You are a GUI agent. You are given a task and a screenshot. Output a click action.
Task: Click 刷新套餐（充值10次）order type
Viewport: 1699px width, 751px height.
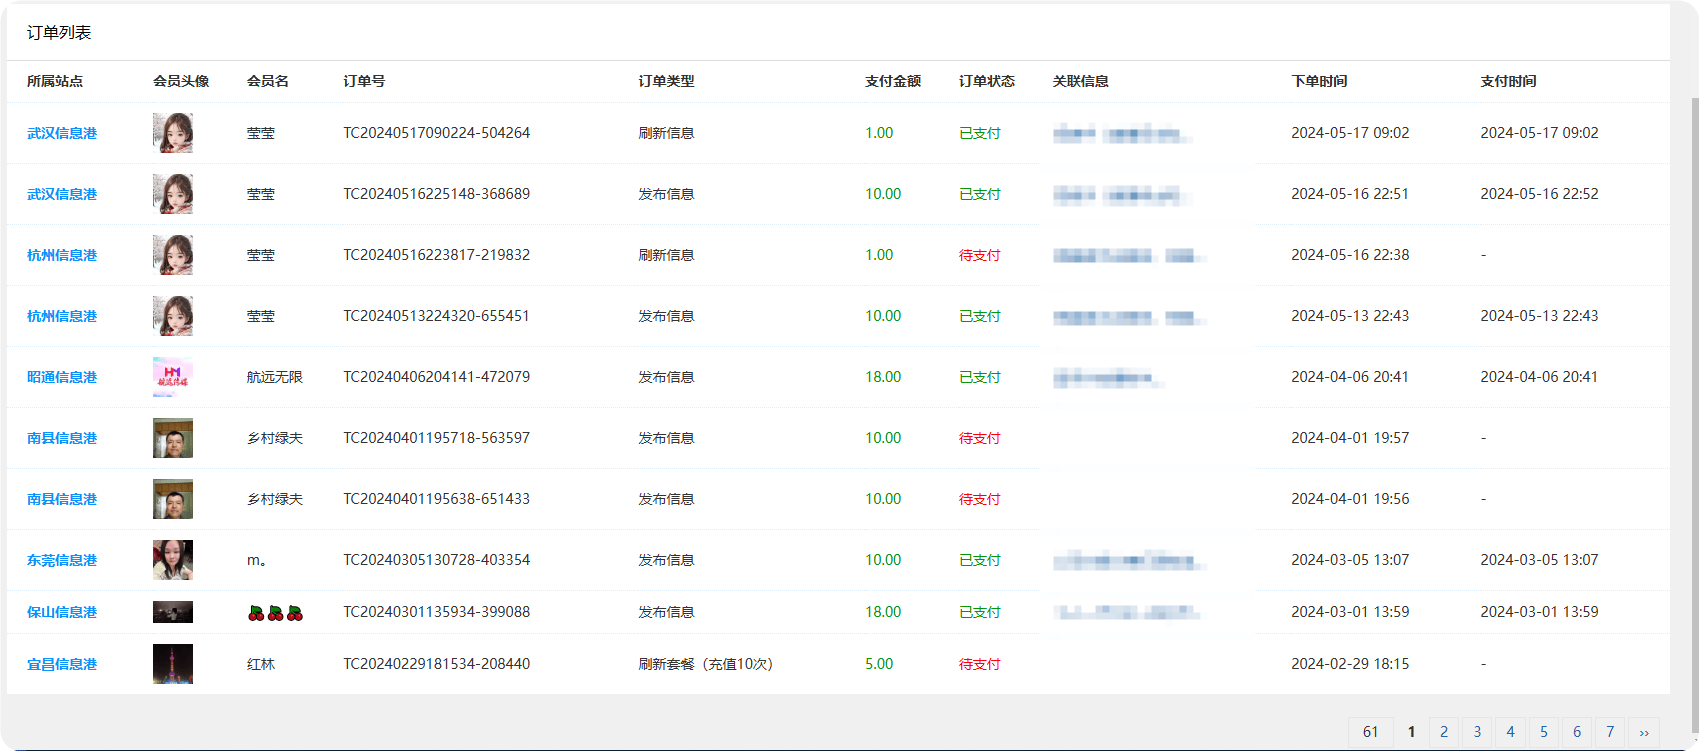pyautogui.click(x=706, y=664)
